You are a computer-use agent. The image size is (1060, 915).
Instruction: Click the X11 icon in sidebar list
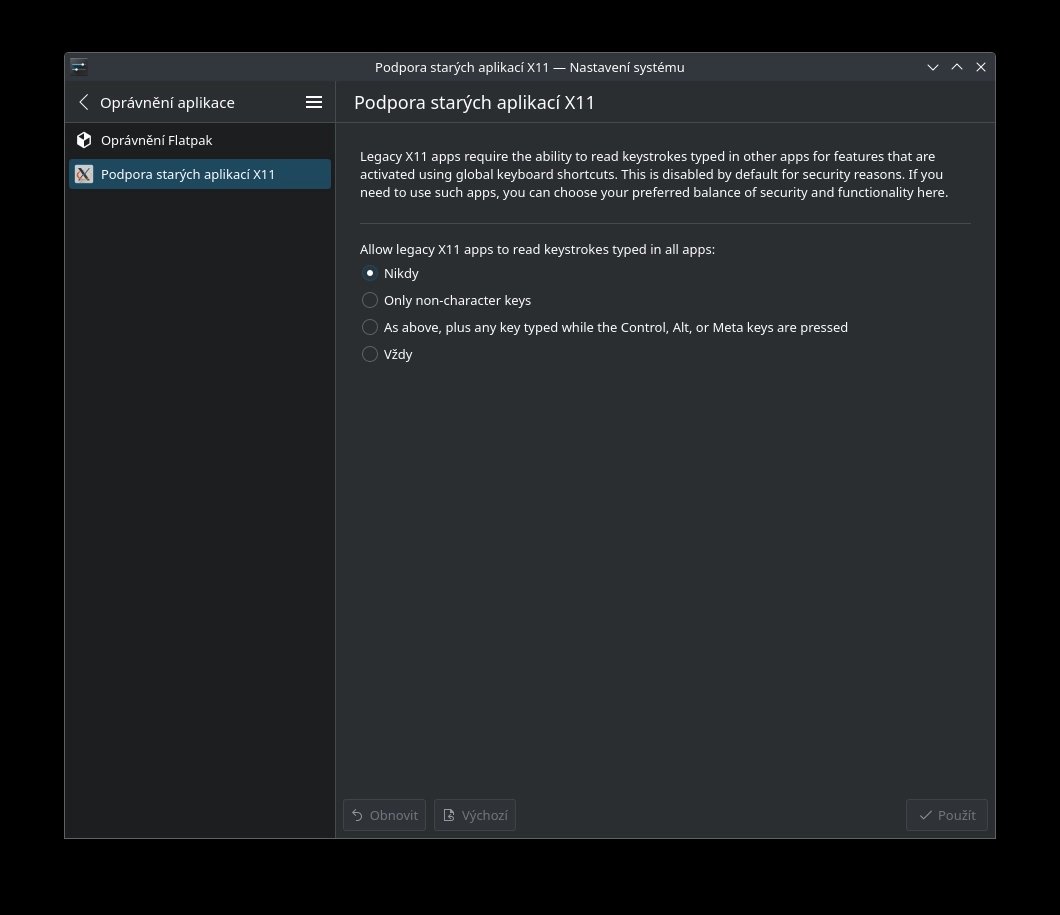tap(84, 174)
